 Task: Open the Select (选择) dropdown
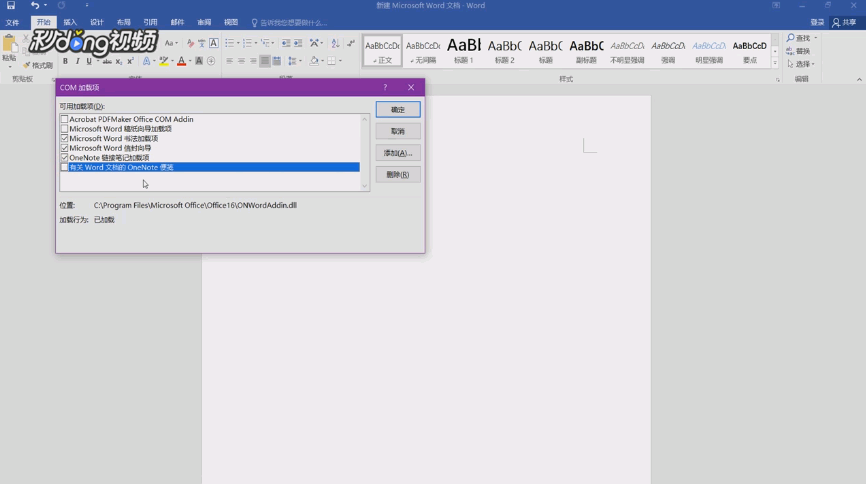[801, 64]
